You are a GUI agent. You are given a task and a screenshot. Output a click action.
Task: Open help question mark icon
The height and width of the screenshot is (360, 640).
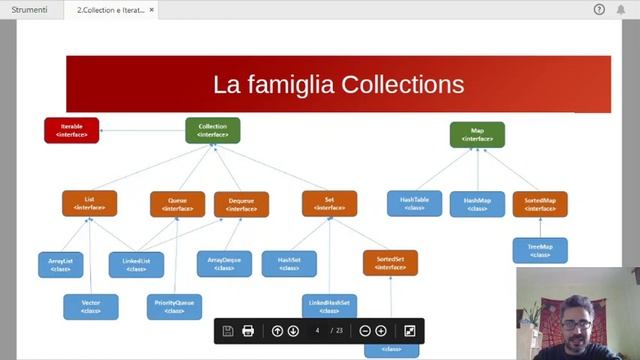tap(599, 9)
